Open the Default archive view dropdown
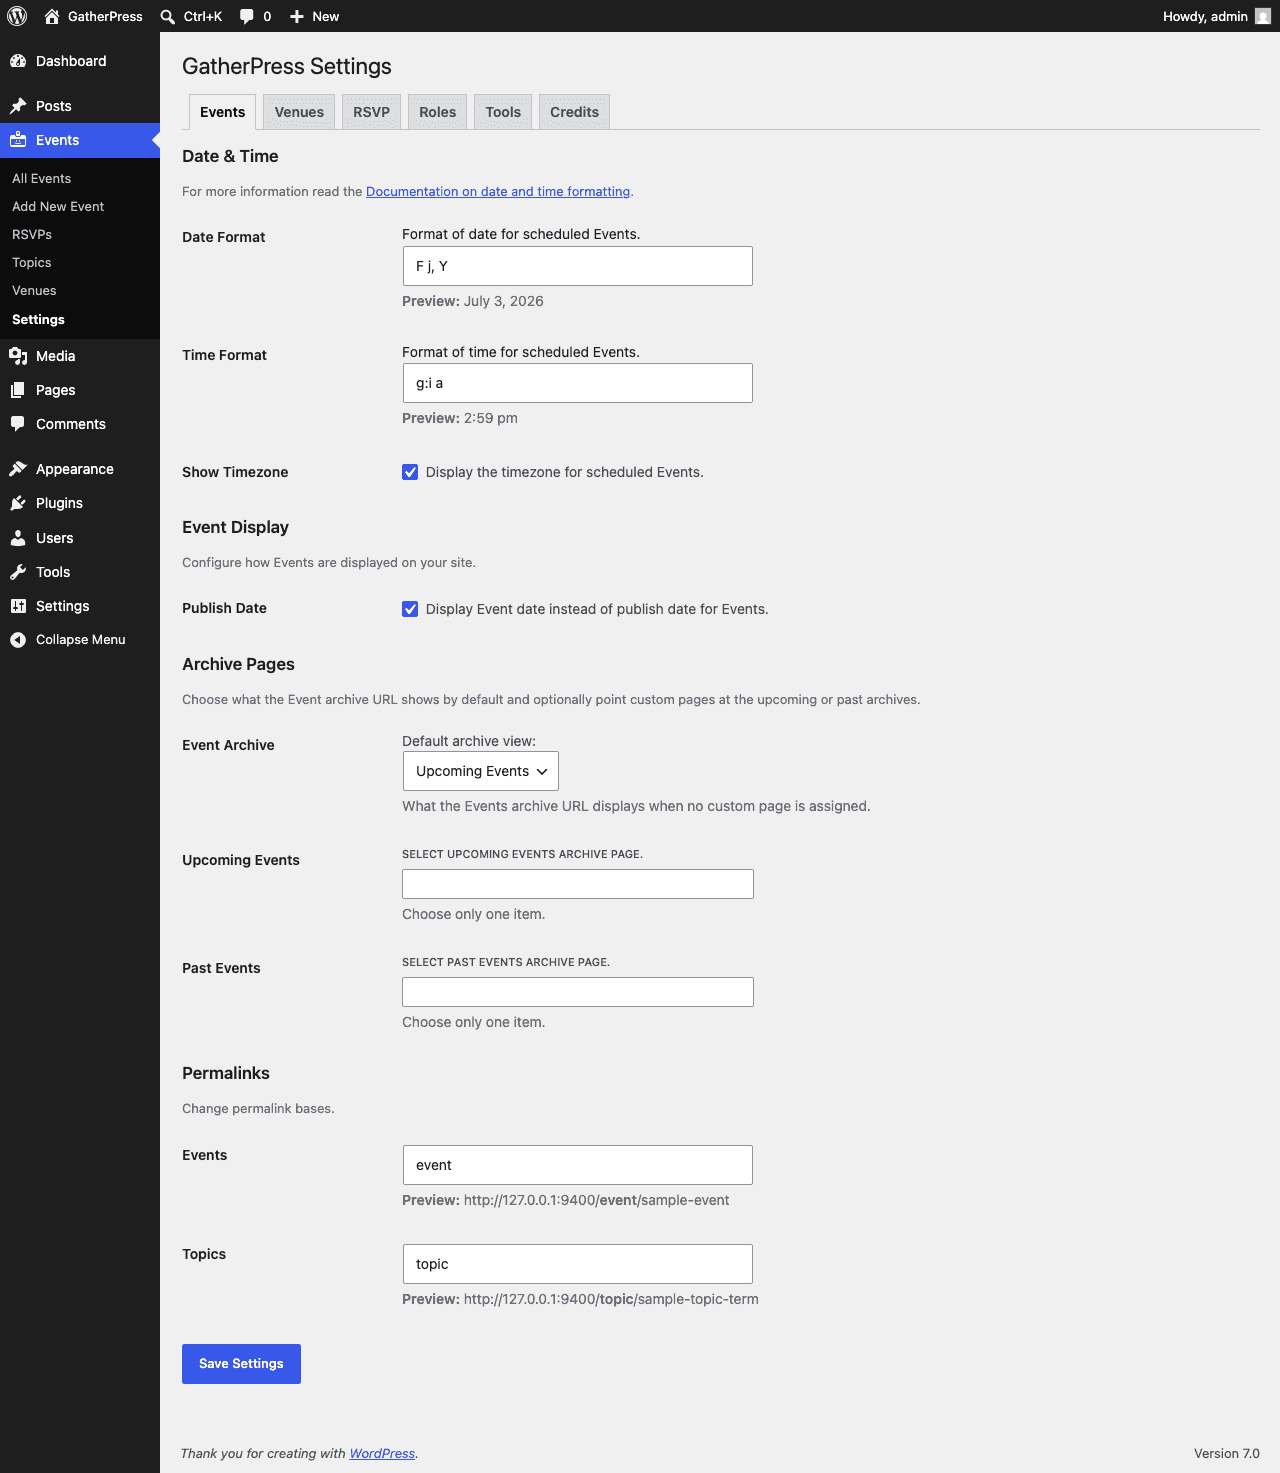The width and height of the screenshot is (1280, 1473). [481, 771]
